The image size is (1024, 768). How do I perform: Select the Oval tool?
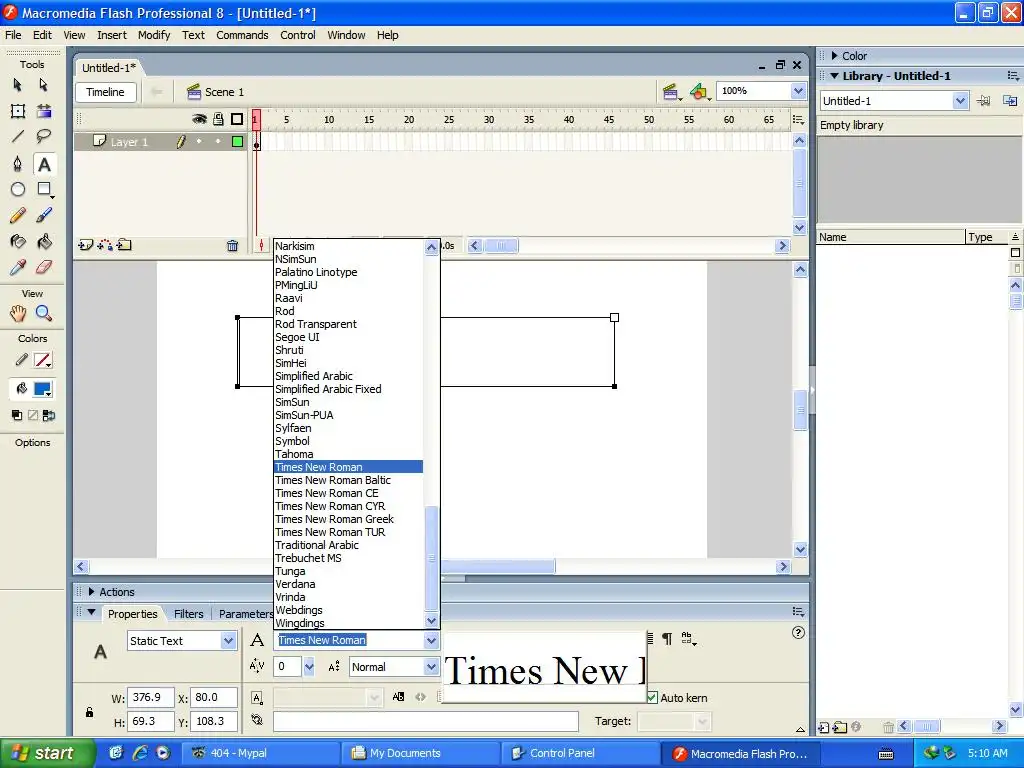click(18, 189)
